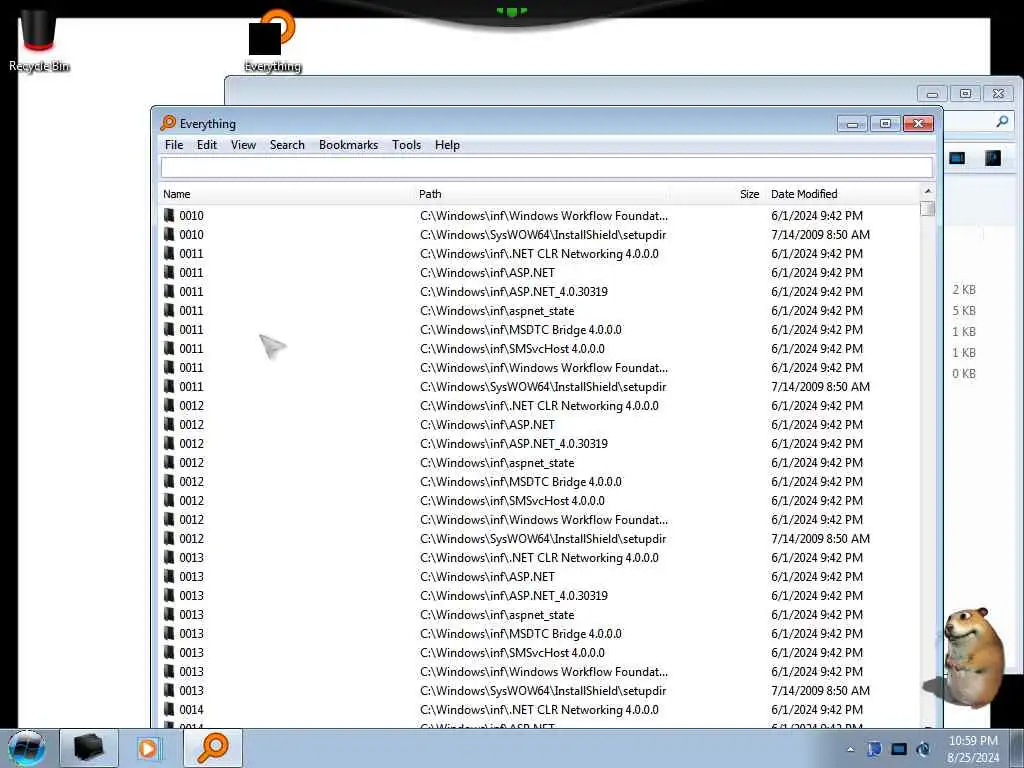Open the Tools menu

406,145
